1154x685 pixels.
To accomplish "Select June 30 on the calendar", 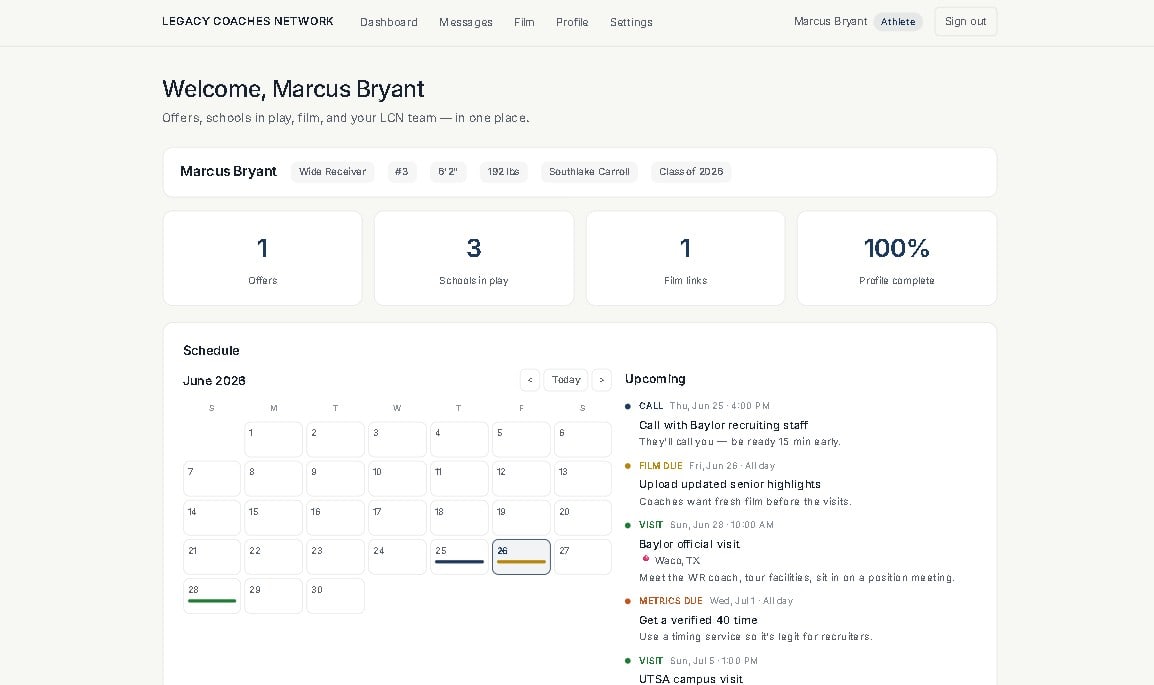I will (336, 596).
